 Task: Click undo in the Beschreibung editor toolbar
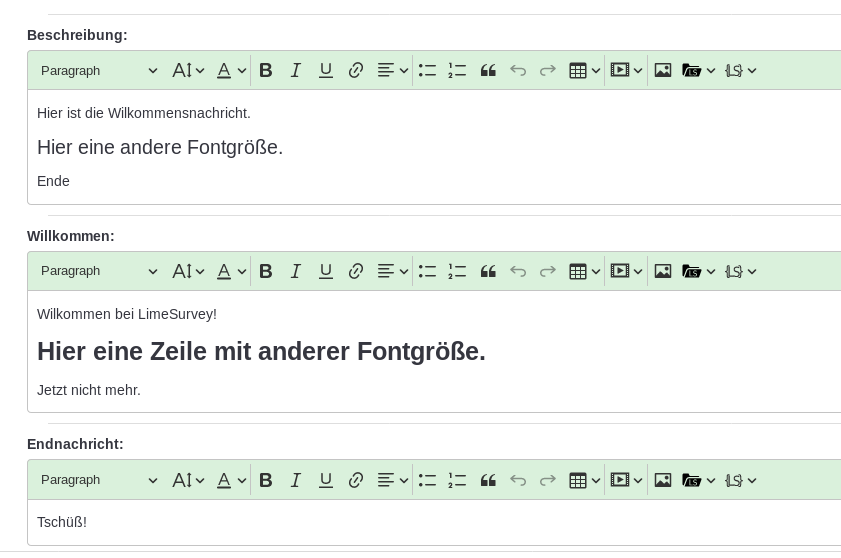pos(518,70)
